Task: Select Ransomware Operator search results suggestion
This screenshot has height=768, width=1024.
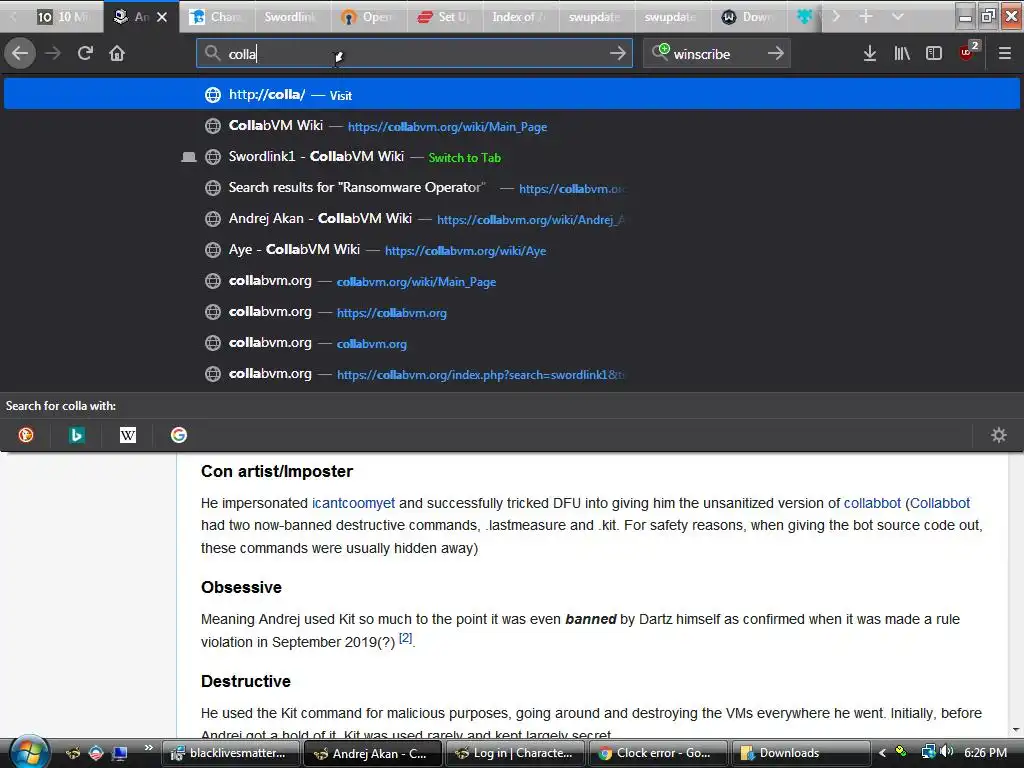Action: click(x=511, y=188)
